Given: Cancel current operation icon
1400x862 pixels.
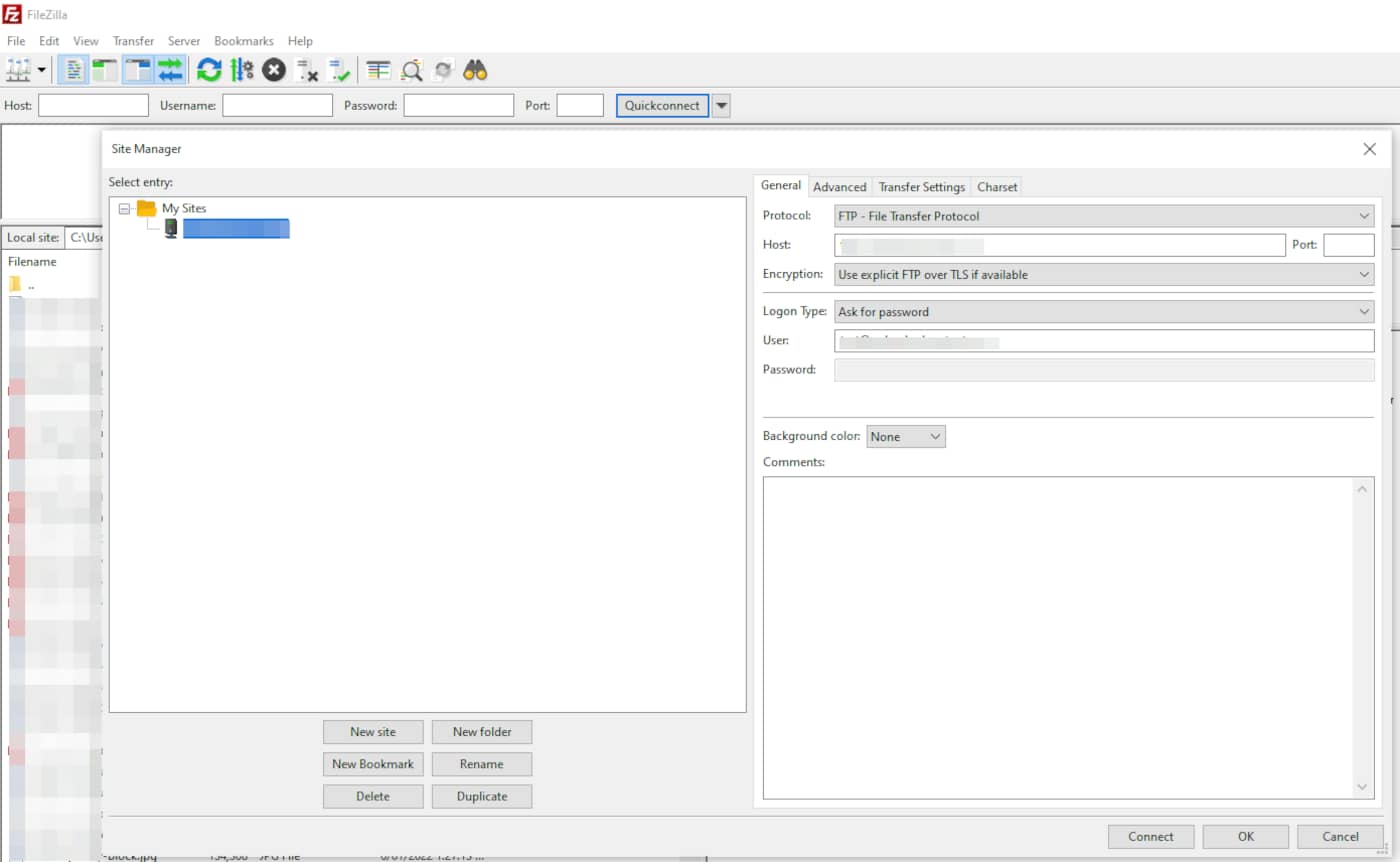Looking at the screenshot, I should point(274,70).
